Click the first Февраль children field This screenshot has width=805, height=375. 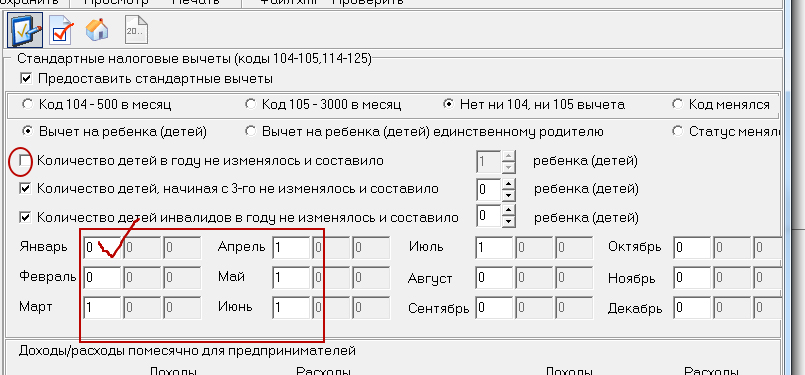(102, 278)
